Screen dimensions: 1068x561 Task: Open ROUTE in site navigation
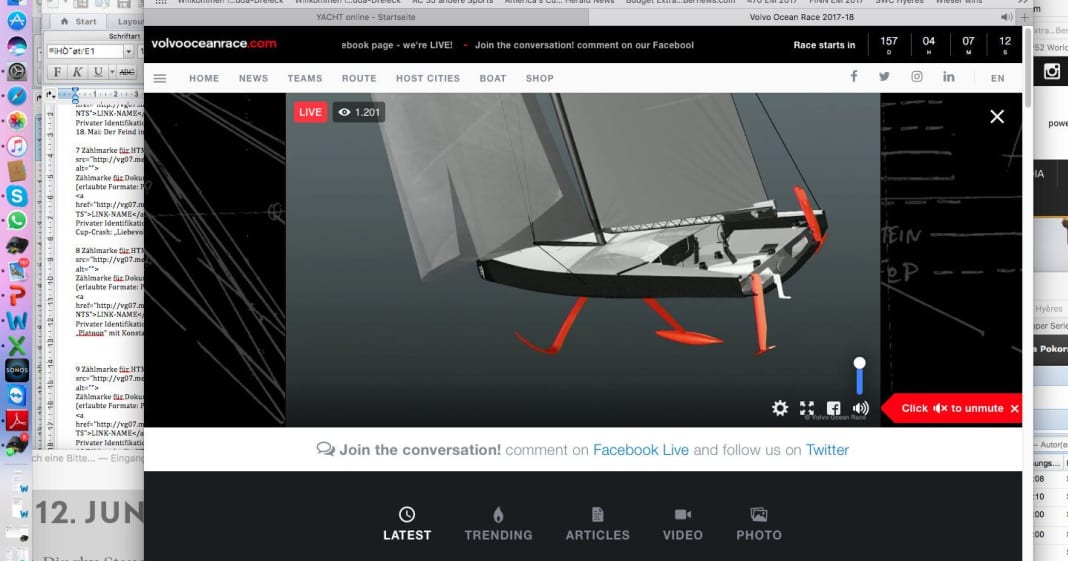pos(359,78)
